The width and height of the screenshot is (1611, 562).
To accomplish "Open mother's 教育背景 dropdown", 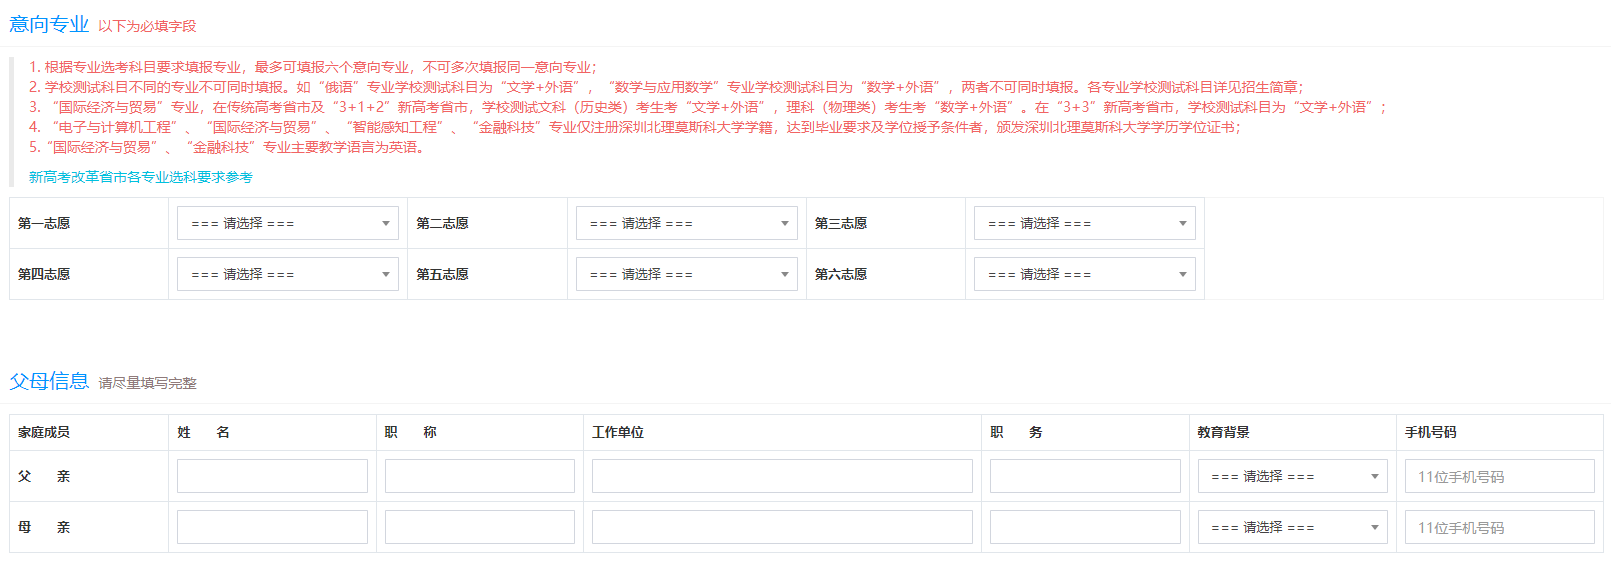I will click(x=1292, y=527).
